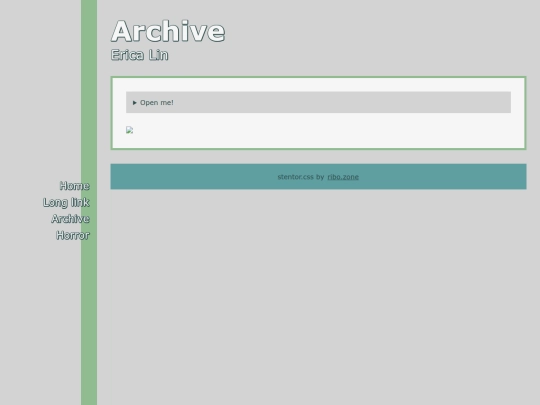Click the "stentor.css by" footer text
This screenshot has height=405, width=540.
[301, 177]
